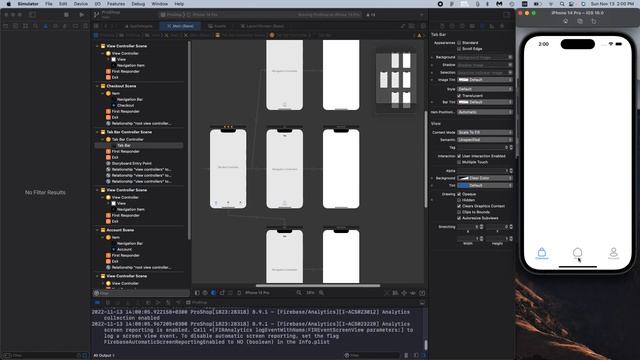Tap the middle tab icon in the simulator
This screenshot has height=360, width=640.
pyautogui.click(x=578, y=252)
